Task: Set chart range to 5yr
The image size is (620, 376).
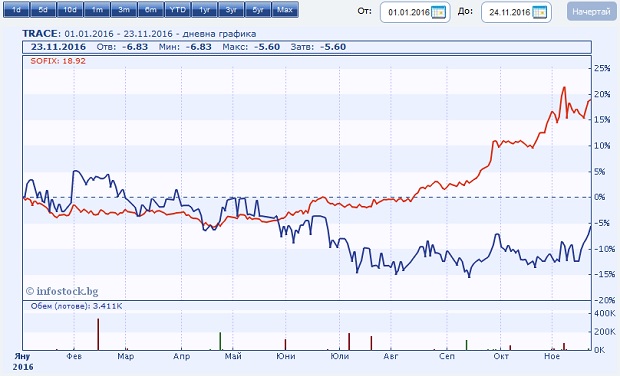Action: [258, 10]
